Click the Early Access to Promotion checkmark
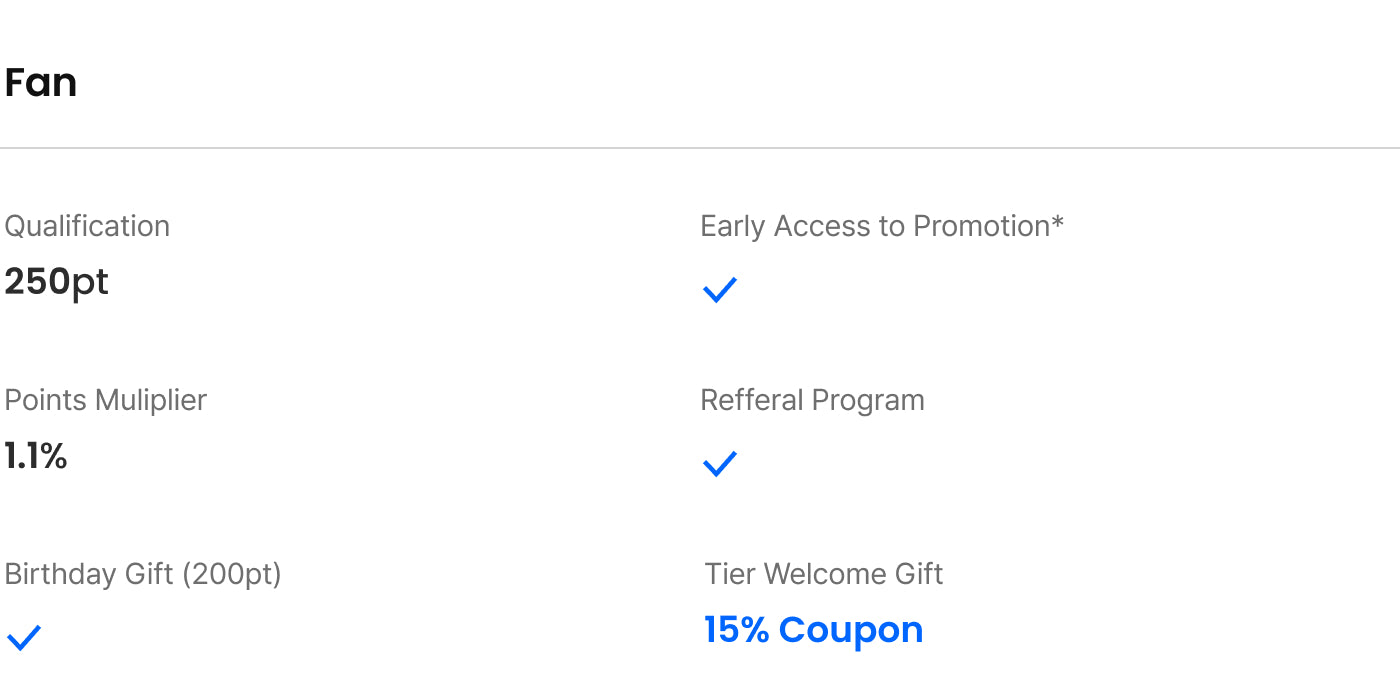This screenshot has width=1400, height=700. coord(720,290)
